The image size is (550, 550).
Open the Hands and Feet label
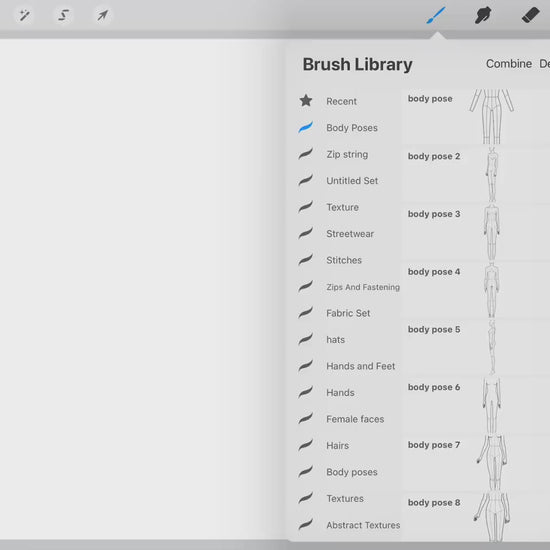(361, 366)
